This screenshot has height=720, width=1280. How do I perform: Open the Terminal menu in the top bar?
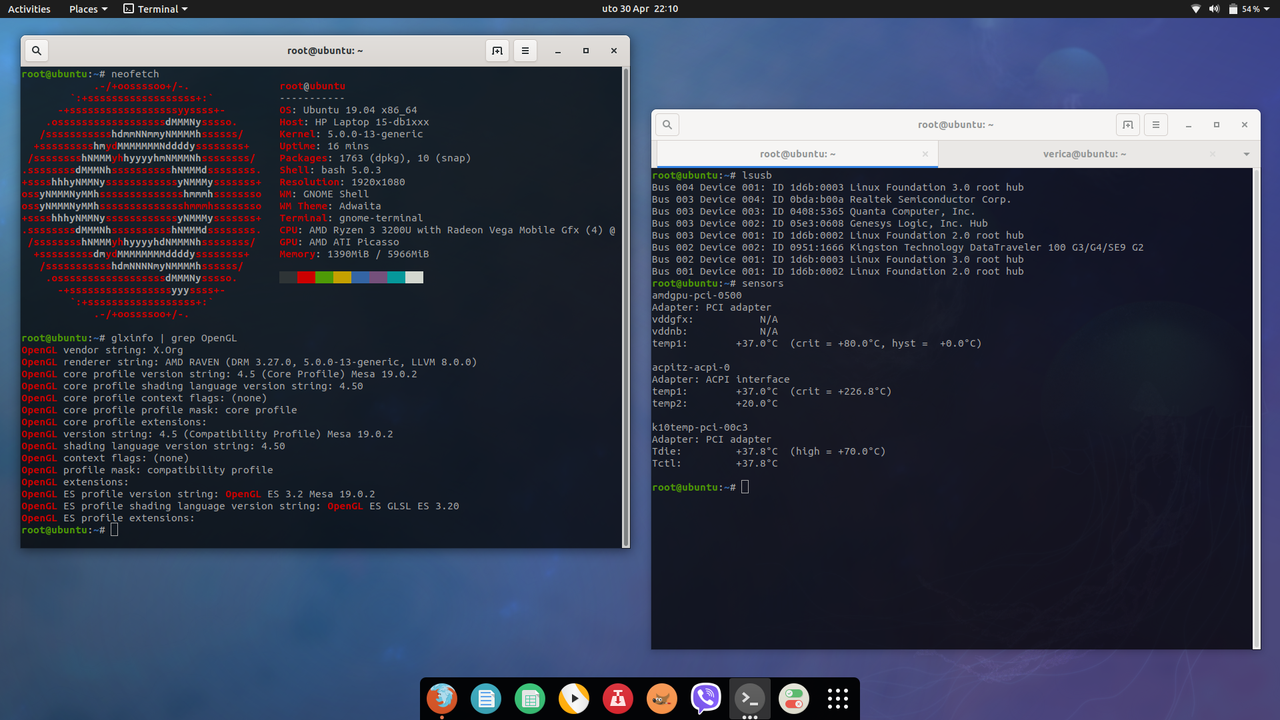tap(155, 9)
